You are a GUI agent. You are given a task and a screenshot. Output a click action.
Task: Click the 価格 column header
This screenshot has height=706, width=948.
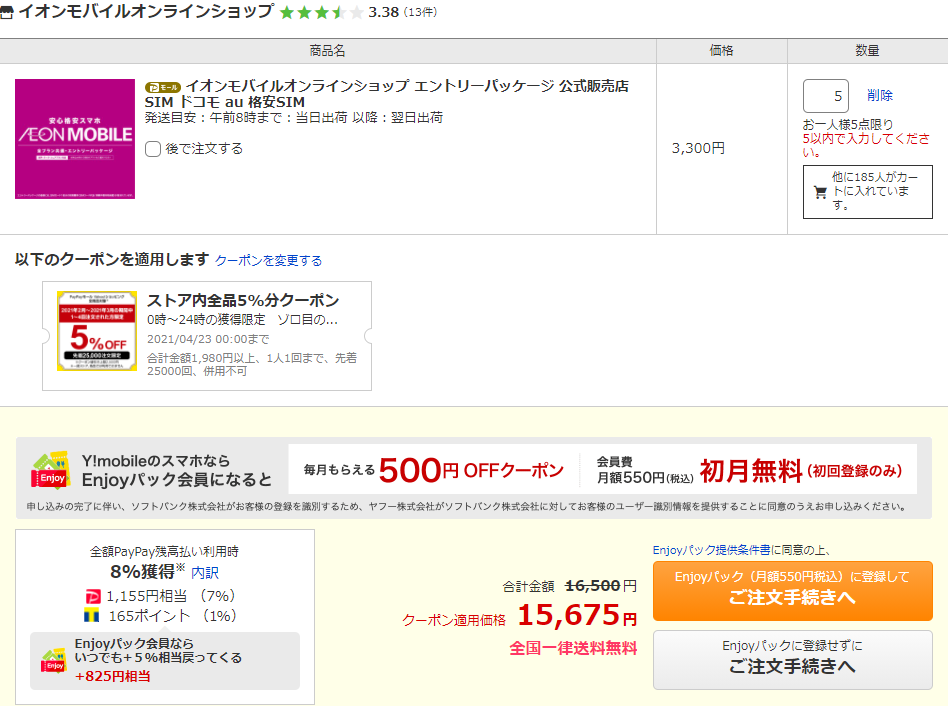tap(721, 51)
